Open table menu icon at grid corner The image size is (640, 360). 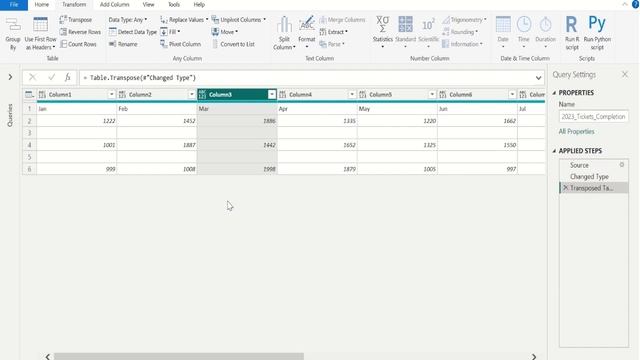pos(29,95)
